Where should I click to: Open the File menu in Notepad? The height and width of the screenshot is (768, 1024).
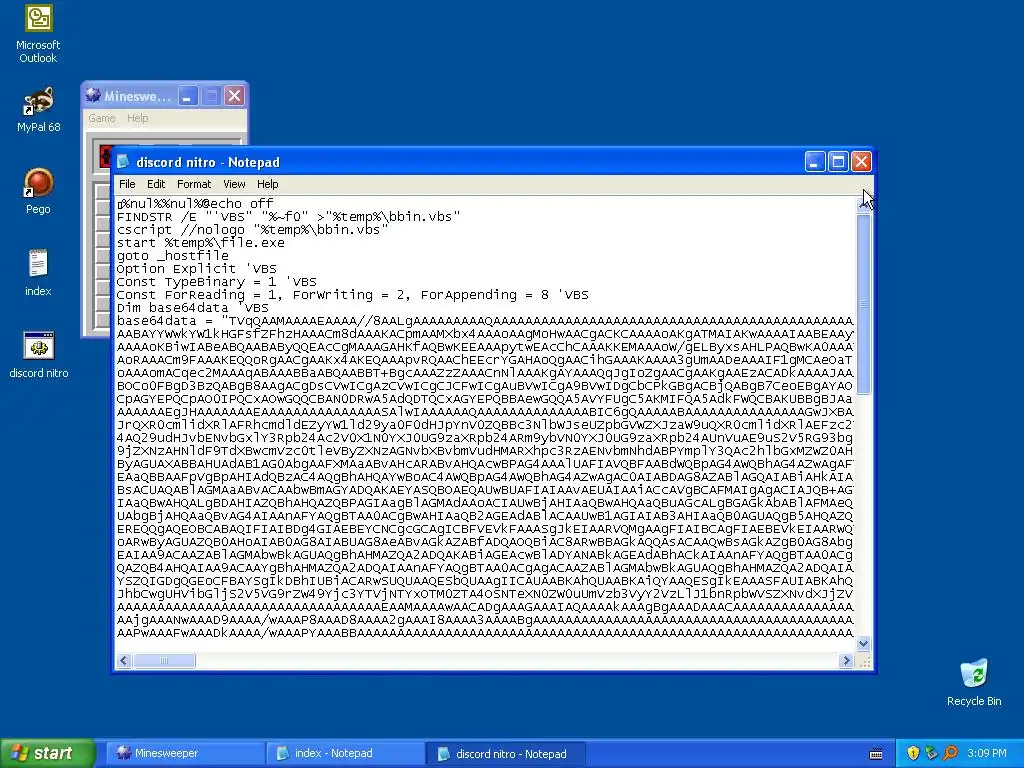(127, 184)
